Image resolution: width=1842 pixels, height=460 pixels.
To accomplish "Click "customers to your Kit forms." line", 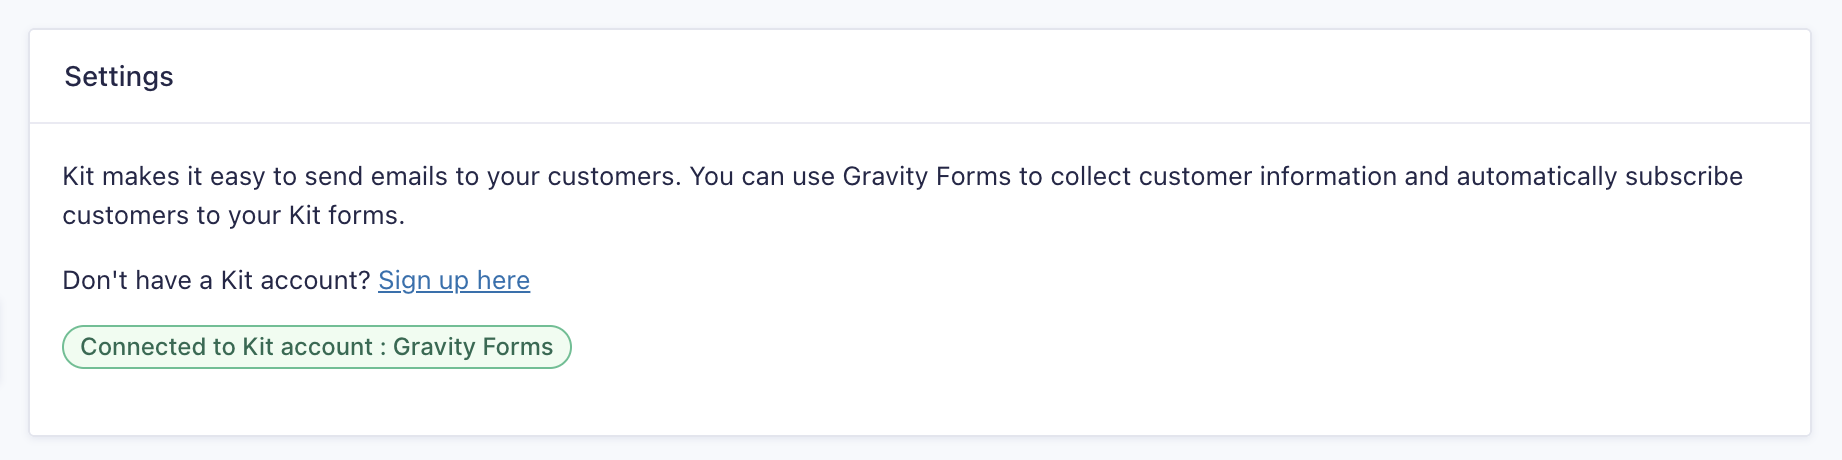I will pos(233,216).
